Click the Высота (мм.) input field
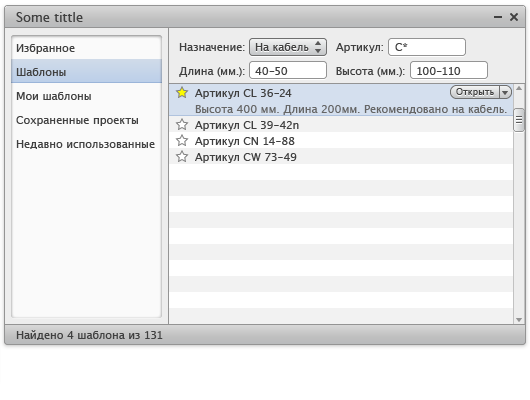This screenshot has height=400, width=530. coord(449,71)
